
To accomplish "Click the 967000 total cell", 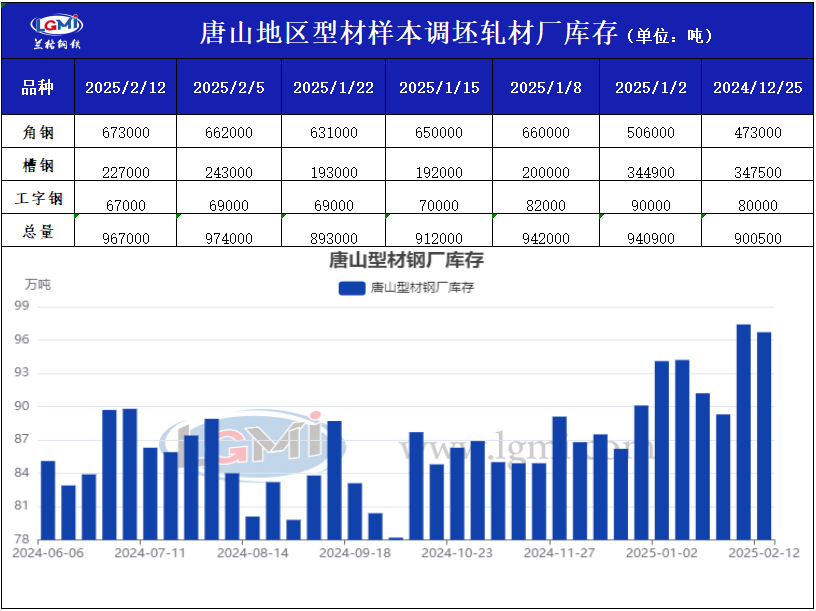I will (125, 238).
